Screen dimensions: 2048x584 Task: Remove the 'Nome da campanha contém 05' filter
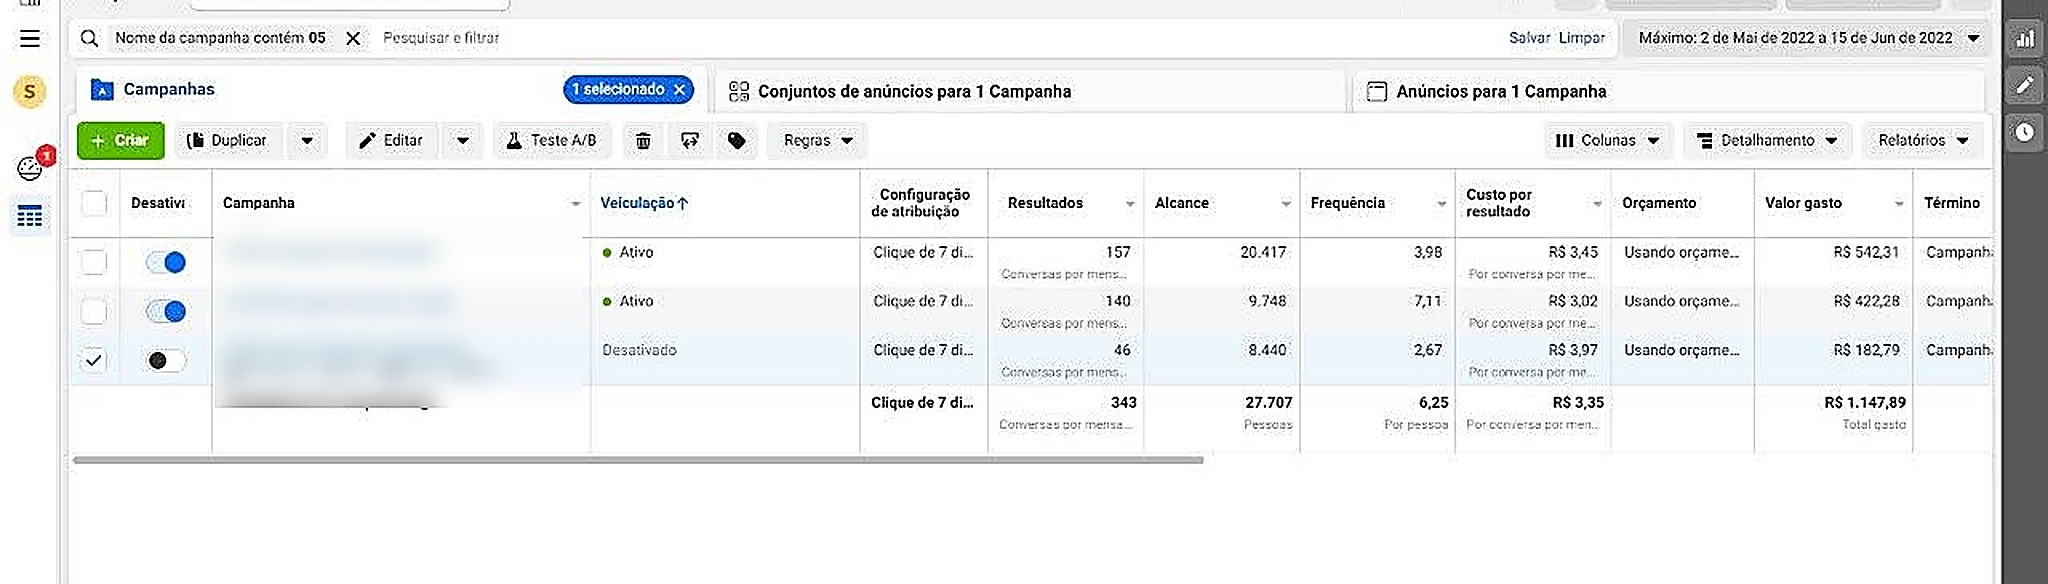[353, 38]
